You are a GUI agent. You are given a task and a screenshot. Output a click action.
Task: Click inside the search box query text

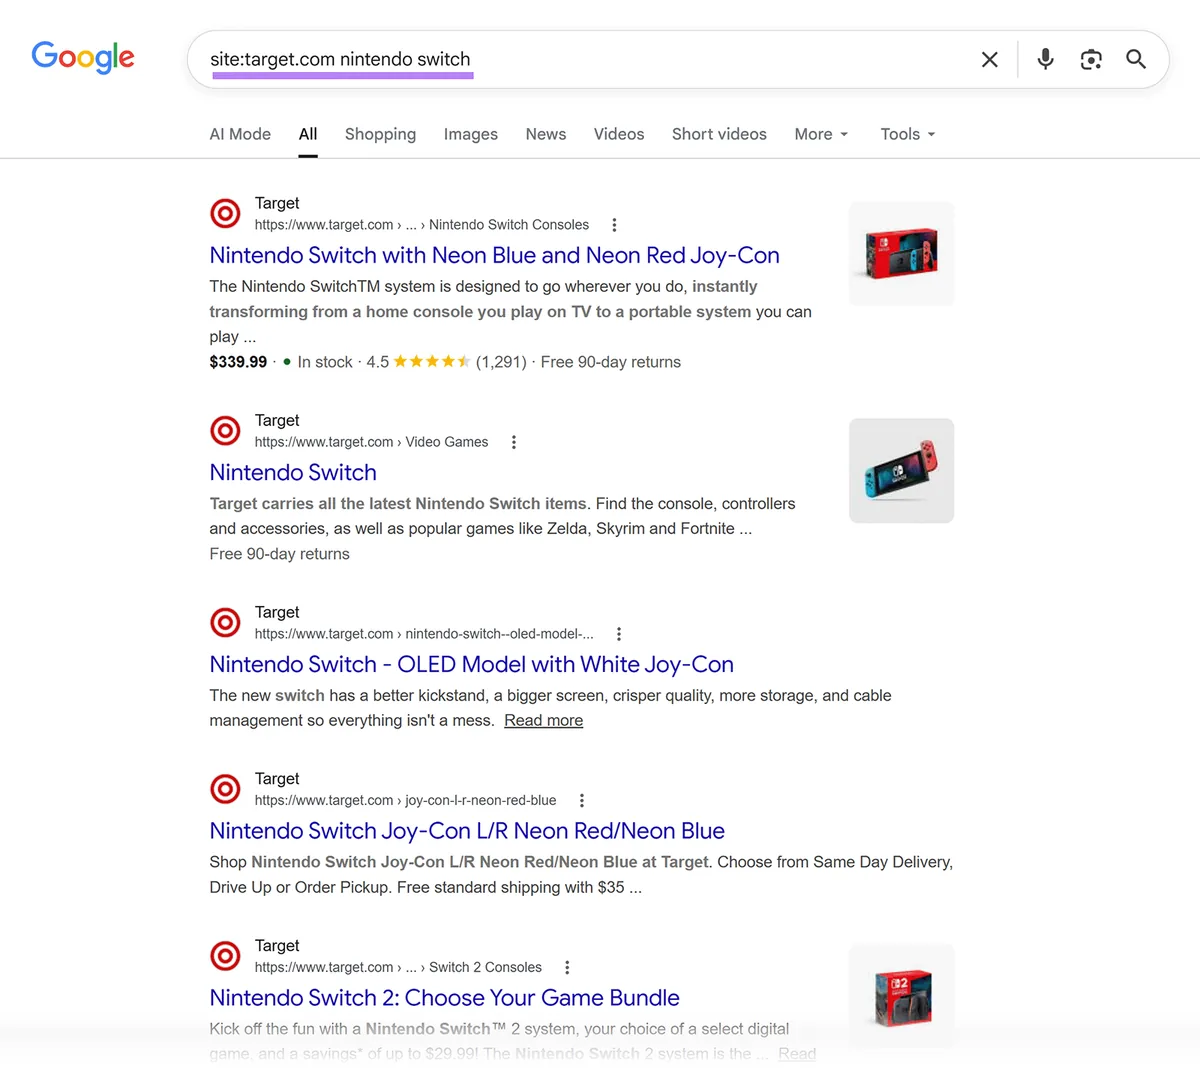click(340, 59)
